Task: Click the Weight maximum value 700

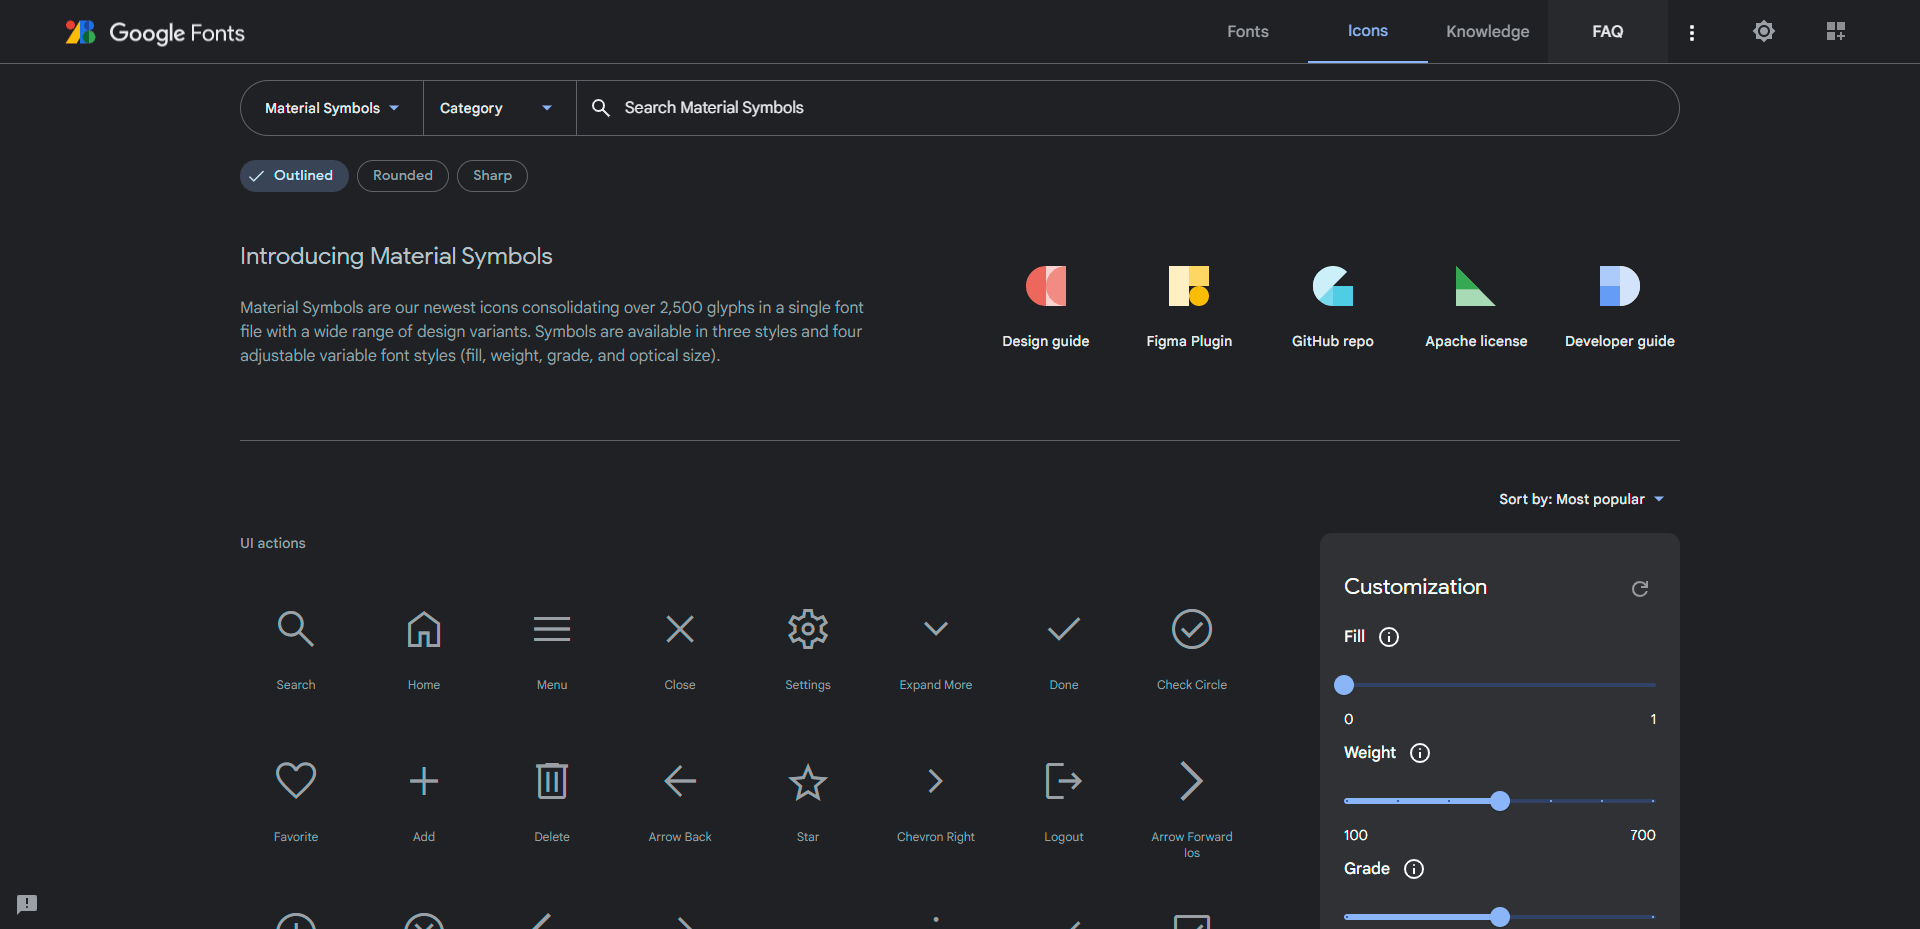Action: pyautogui.click(x=1643, y=835)
